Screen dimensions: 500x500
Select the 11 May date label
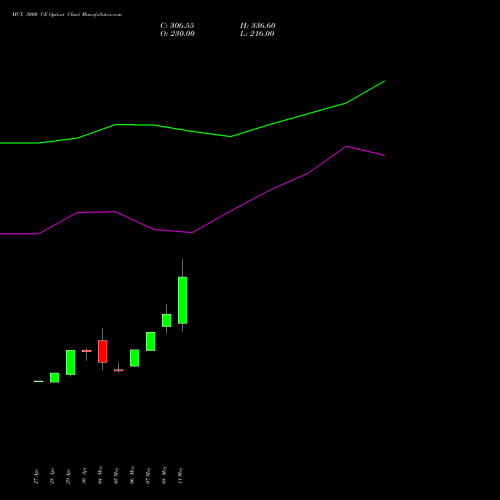(x=180, y=475)
